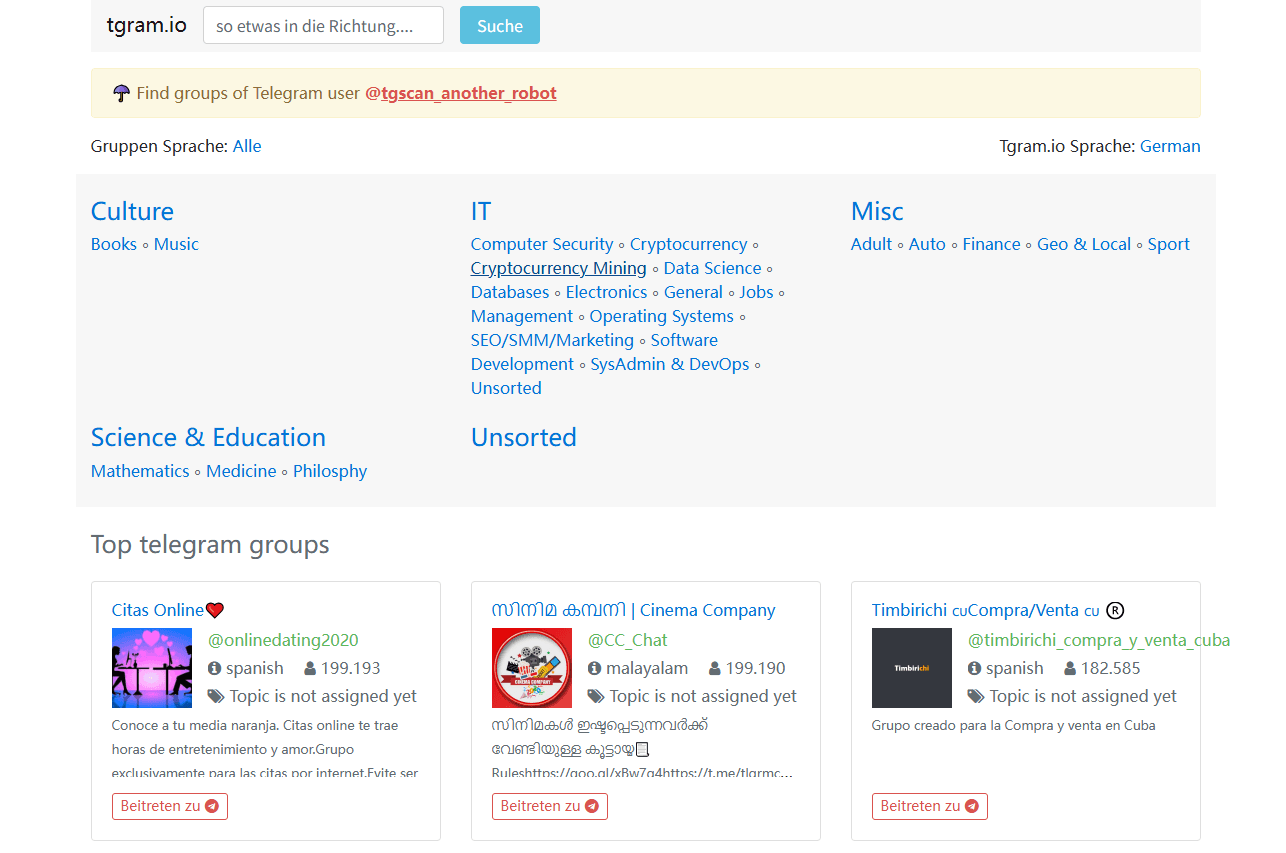Click Beitreten zu button for Timbirichi group
Viewport: 1286px width, 853px height.
click(929, 806)
